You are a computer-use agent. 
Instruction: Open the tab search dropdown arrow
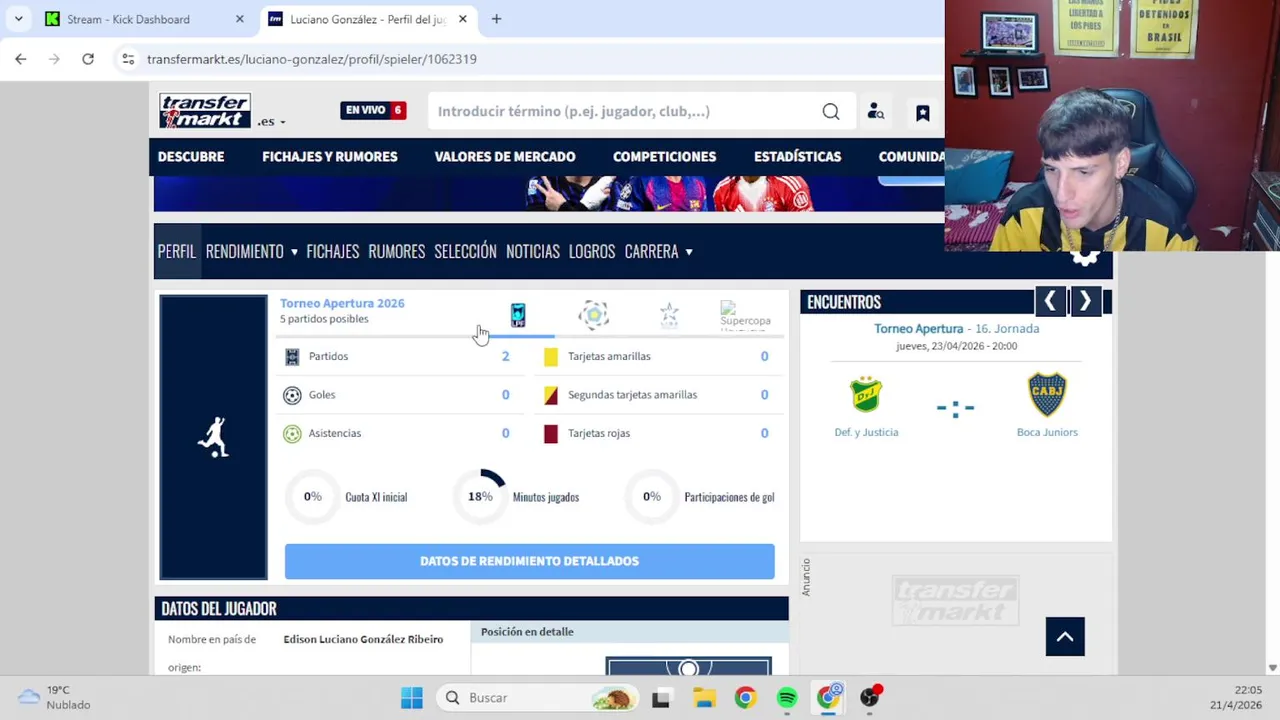[18, 19]
